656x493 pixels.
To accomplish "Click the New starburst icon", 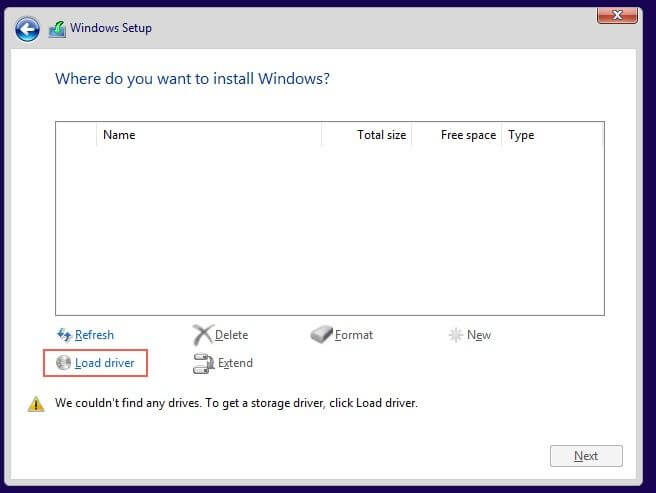I will [456, 335].
